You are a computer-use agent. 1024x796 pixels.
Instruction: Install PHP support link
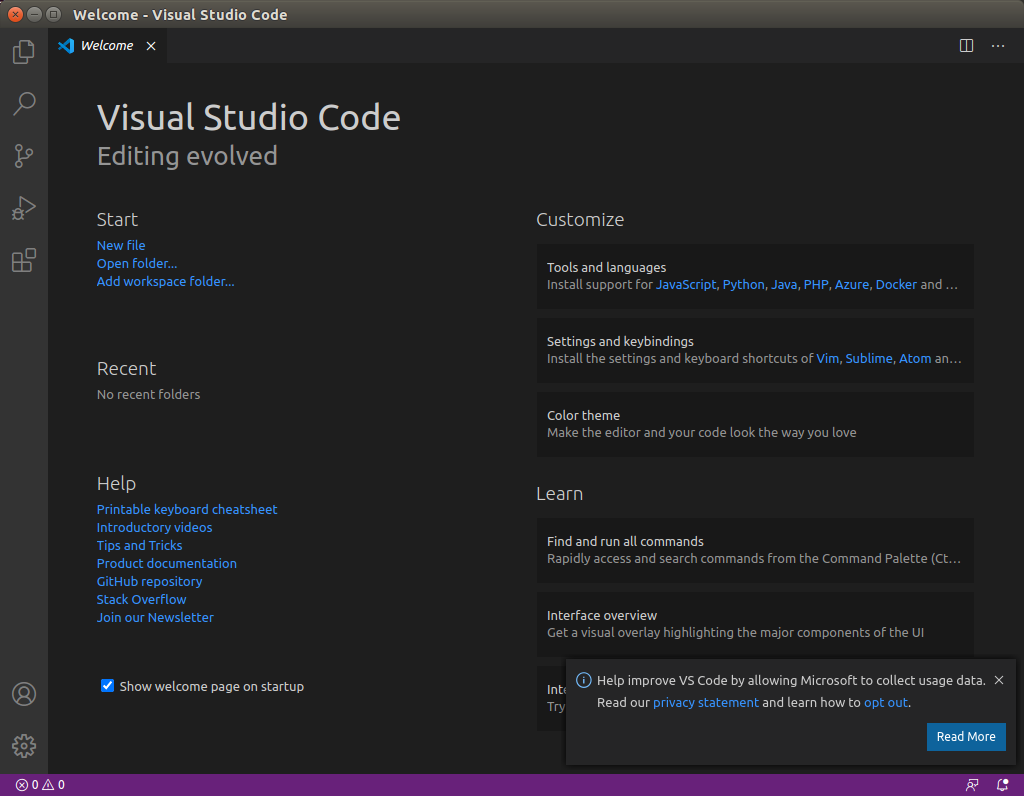pos(816,285)
